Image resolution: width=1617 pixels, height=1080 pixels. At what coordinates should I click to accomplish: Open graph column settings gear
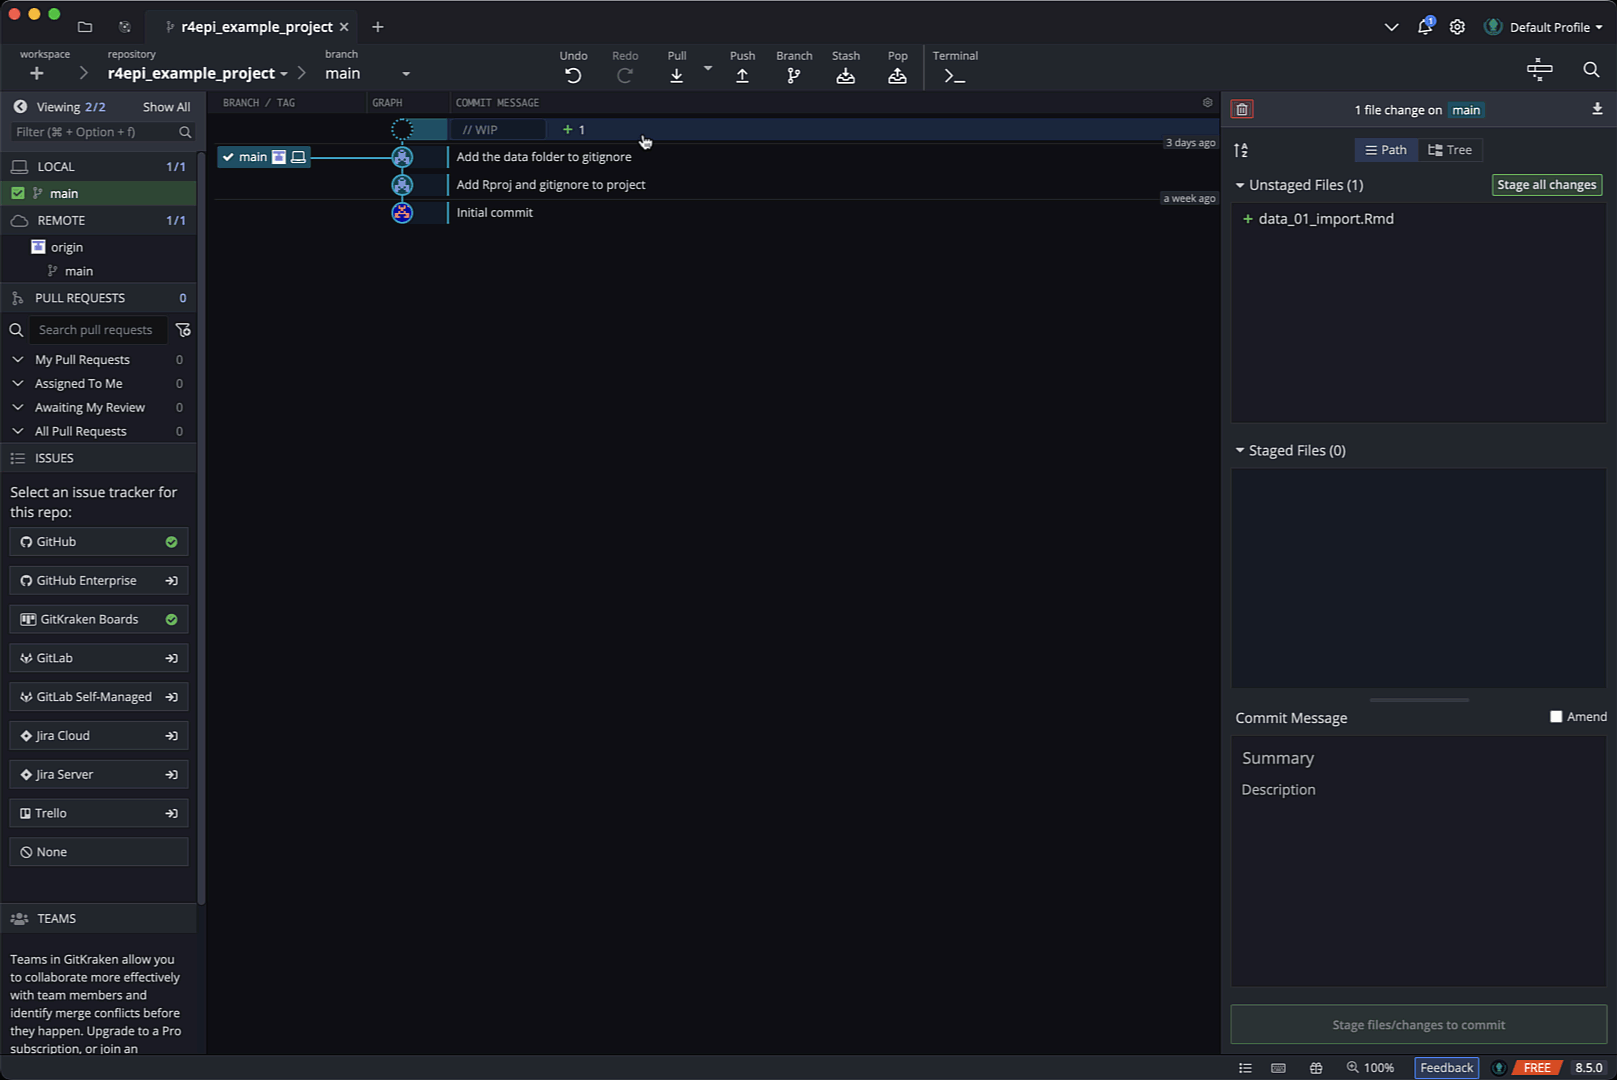[1207, 103]
